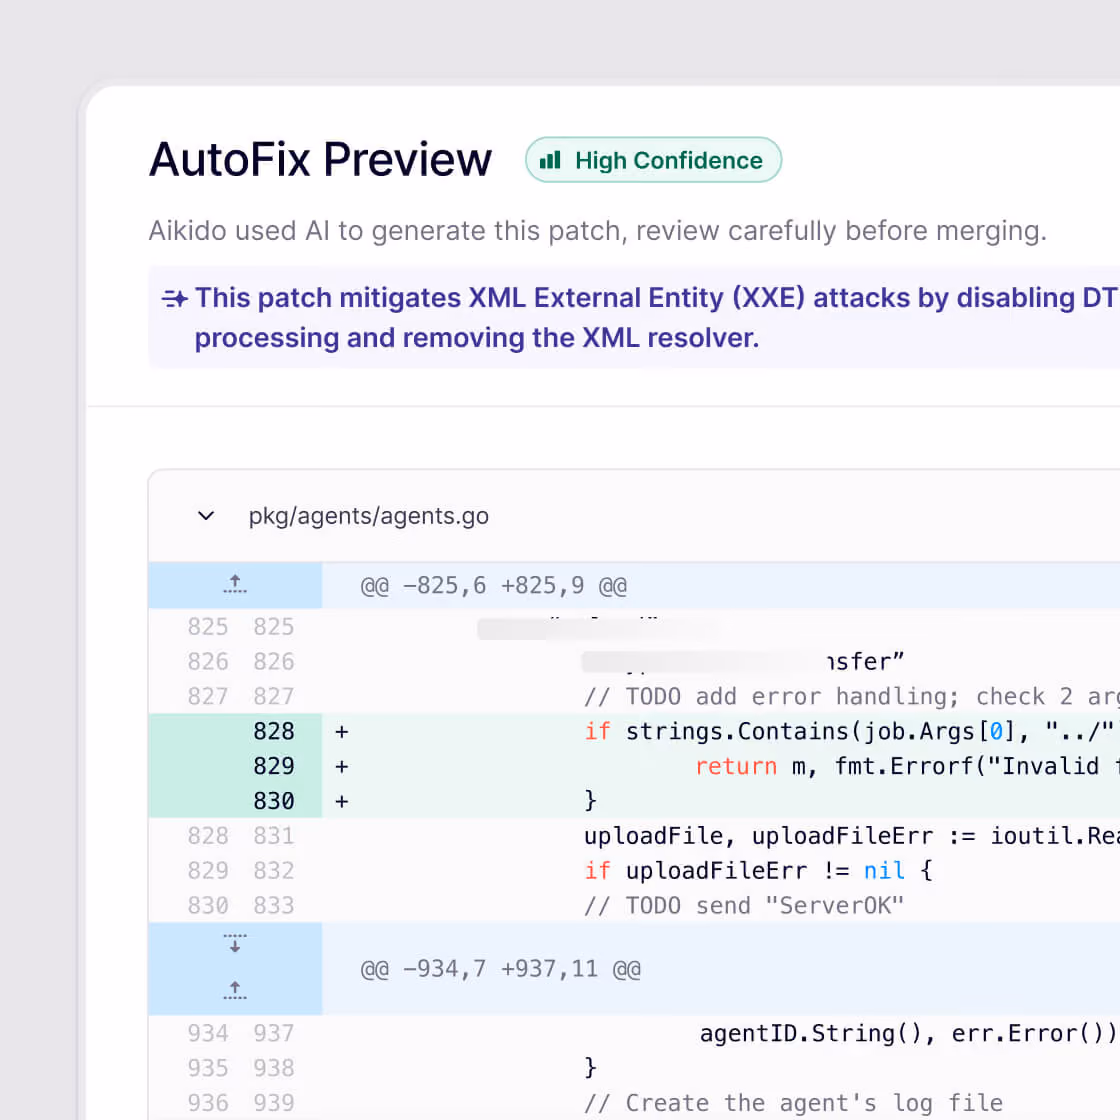
Task: Select the pkg/agents/agents.go file name
Action: click(x=369, y=516)
